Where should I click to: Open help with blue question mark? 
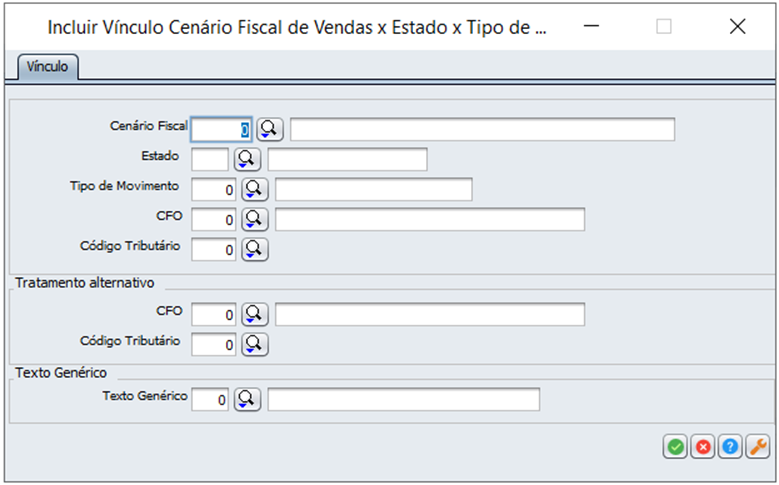730,447
